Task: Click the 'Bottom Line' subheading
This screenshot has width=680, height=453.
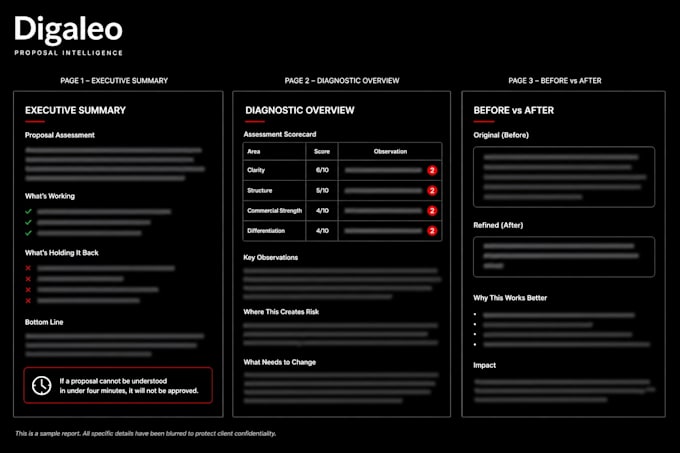Action: (44, 322)
